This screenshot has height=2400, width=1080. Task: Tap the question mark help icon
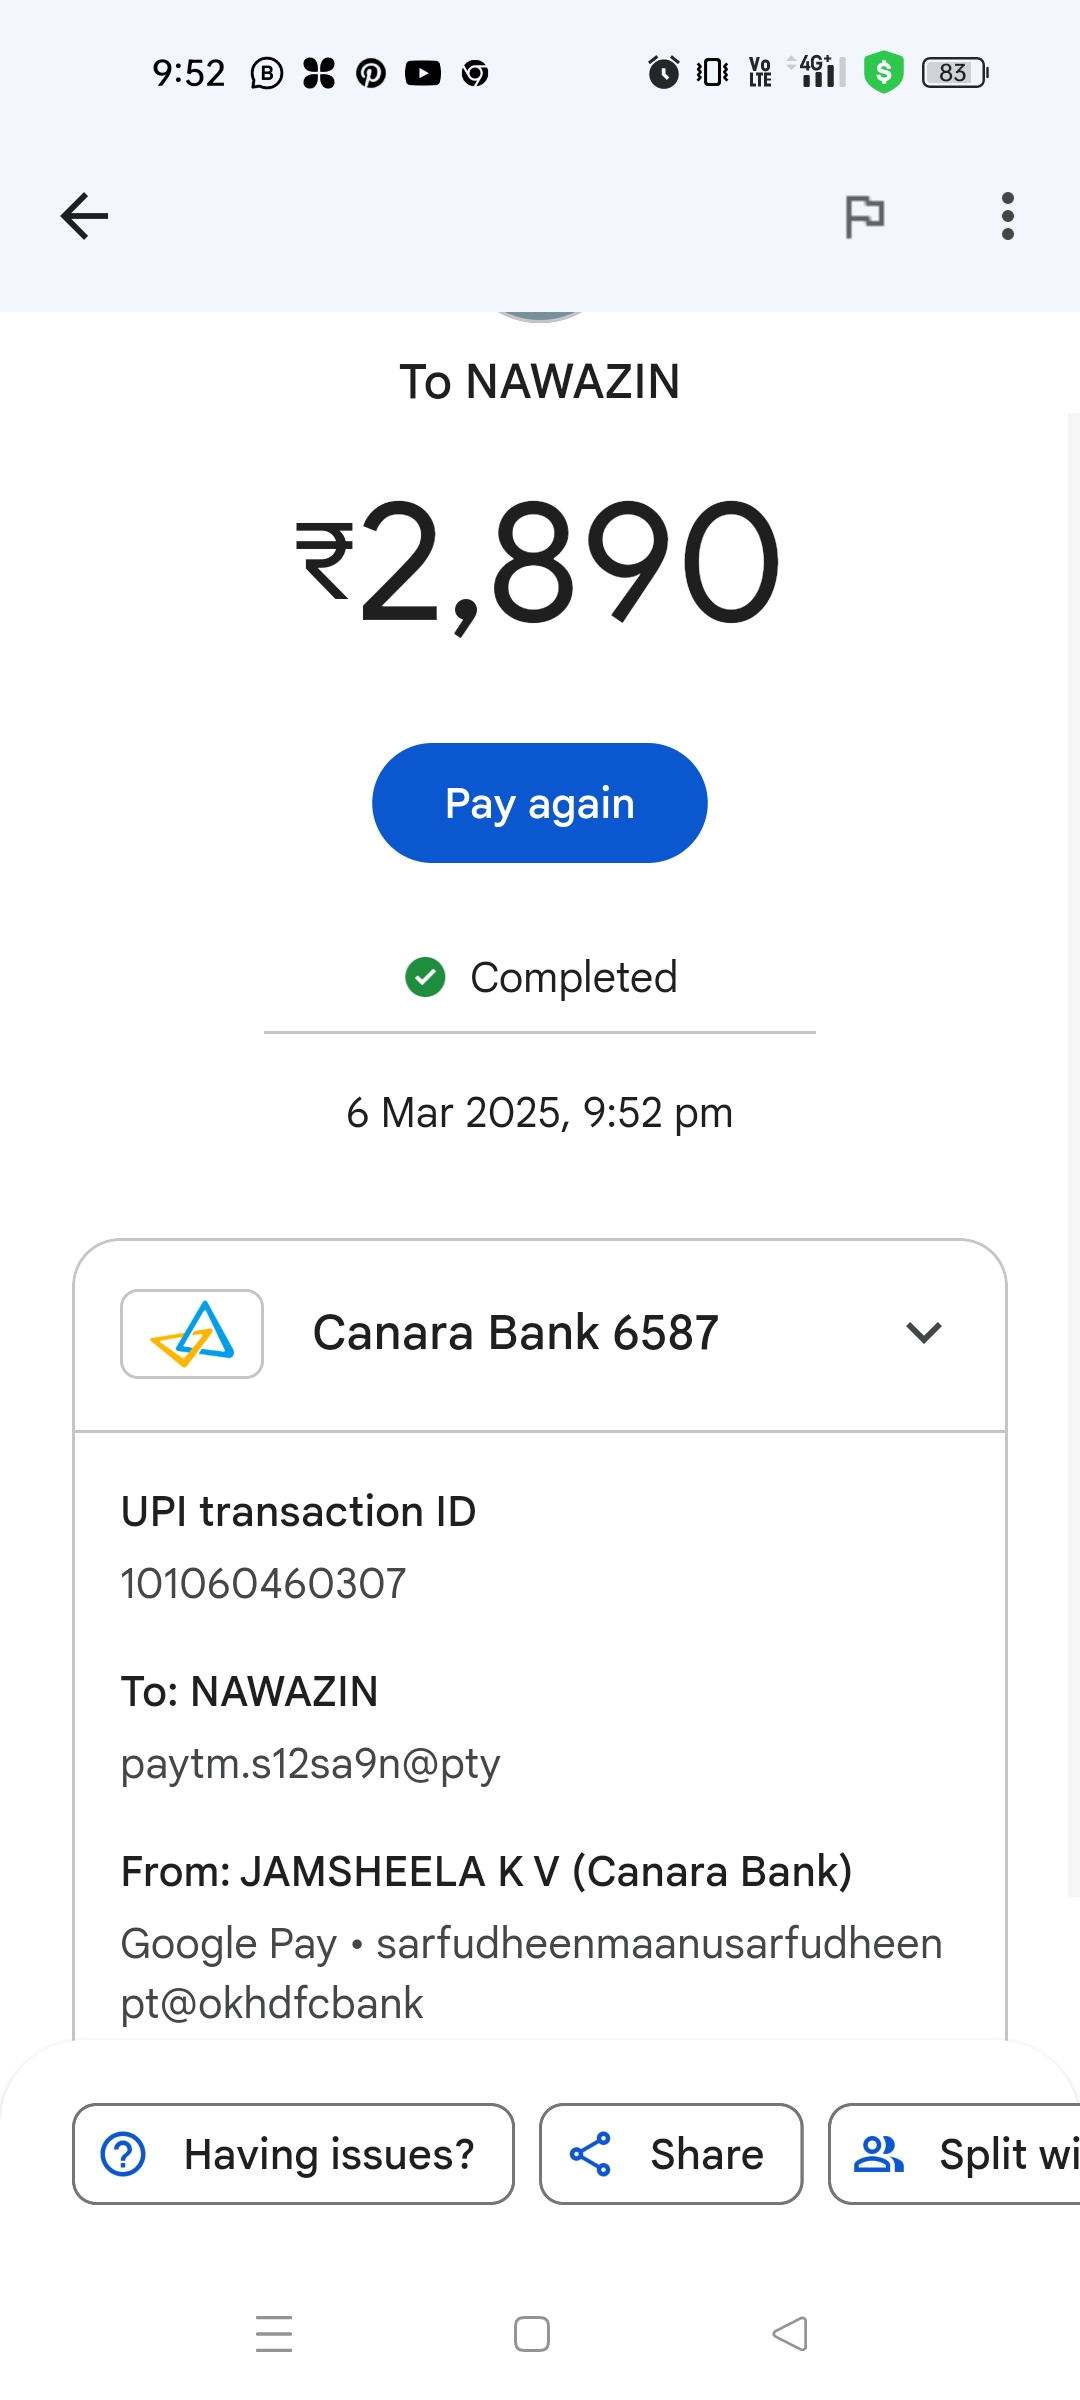[x=124, y=2154]
